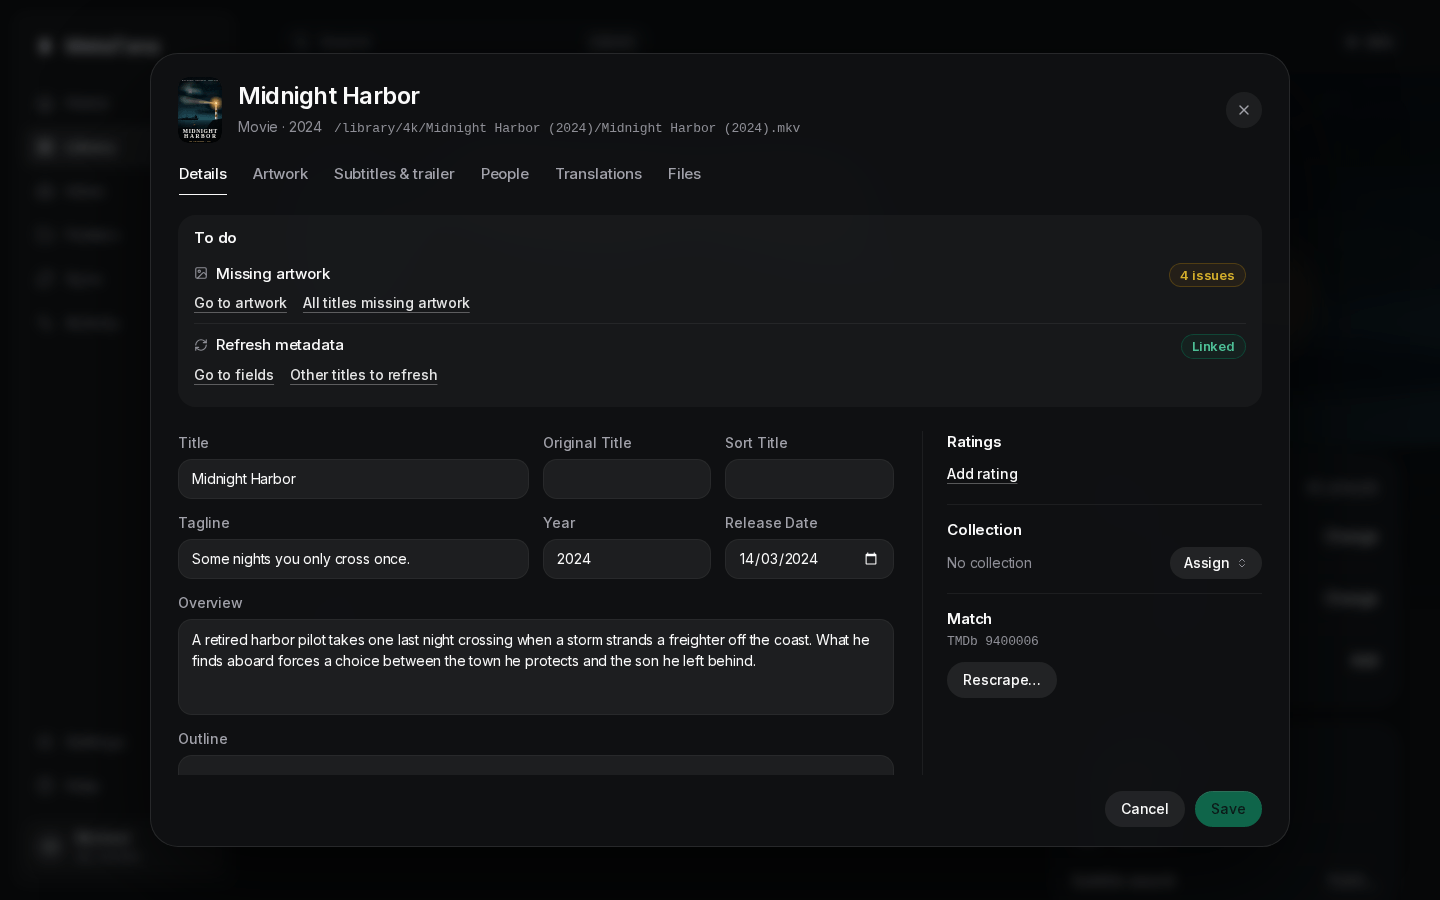Click the Missing artwork image icon
Viewport: 1440px width, 900px height.
(x=201, y=273)
